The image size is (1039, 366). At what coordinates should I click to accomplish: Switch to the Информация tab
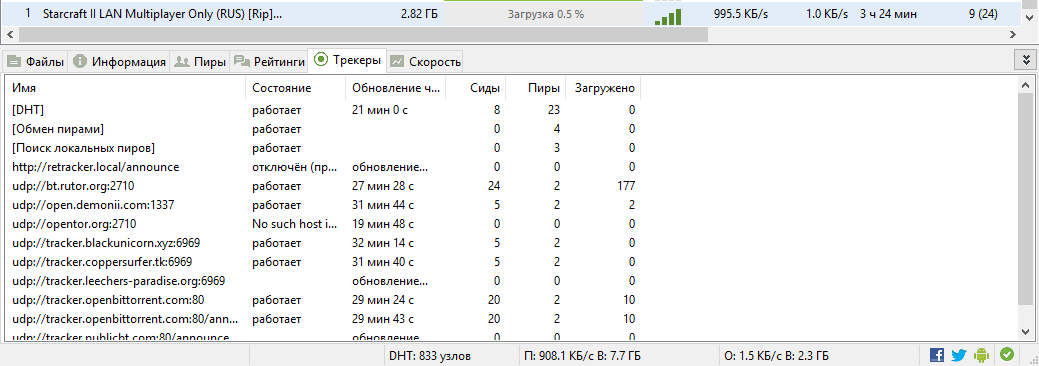(119, 62)
